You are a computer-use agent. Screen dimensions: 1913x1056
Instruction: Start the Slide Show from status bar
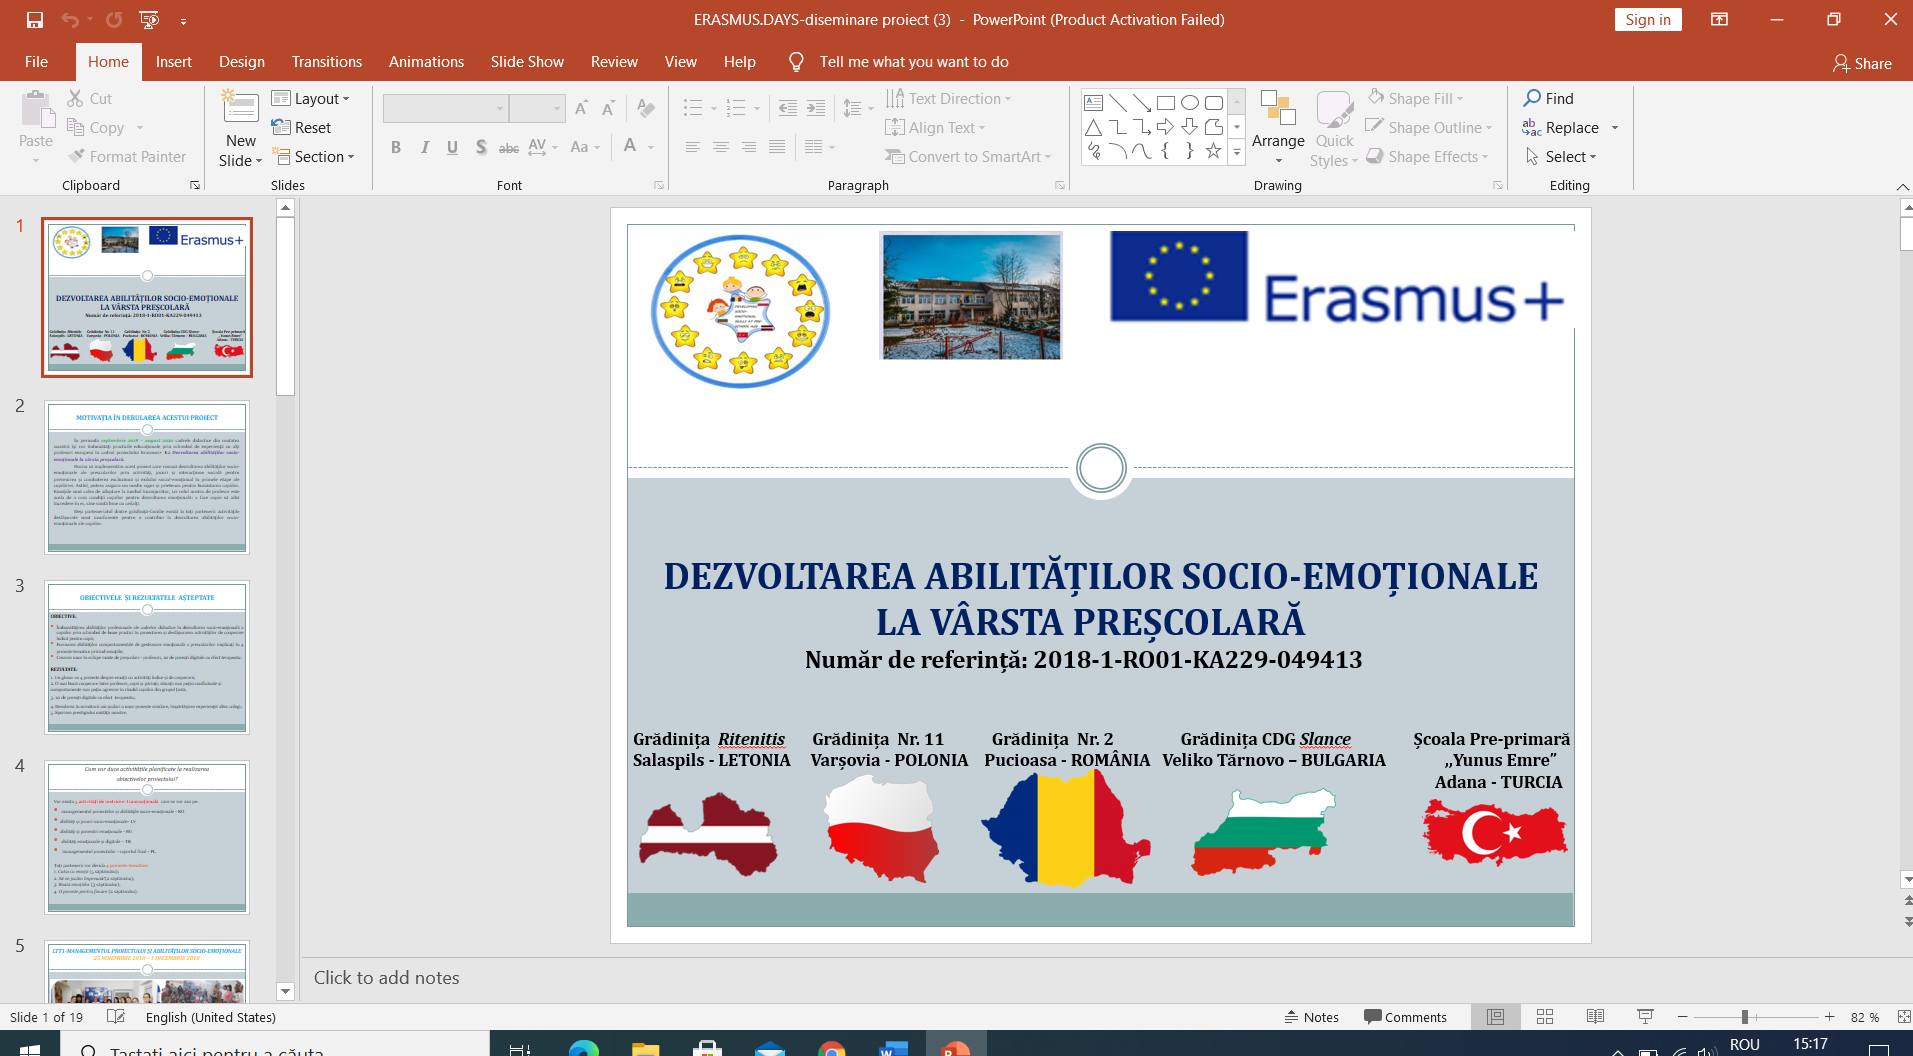point(1644,1017)
